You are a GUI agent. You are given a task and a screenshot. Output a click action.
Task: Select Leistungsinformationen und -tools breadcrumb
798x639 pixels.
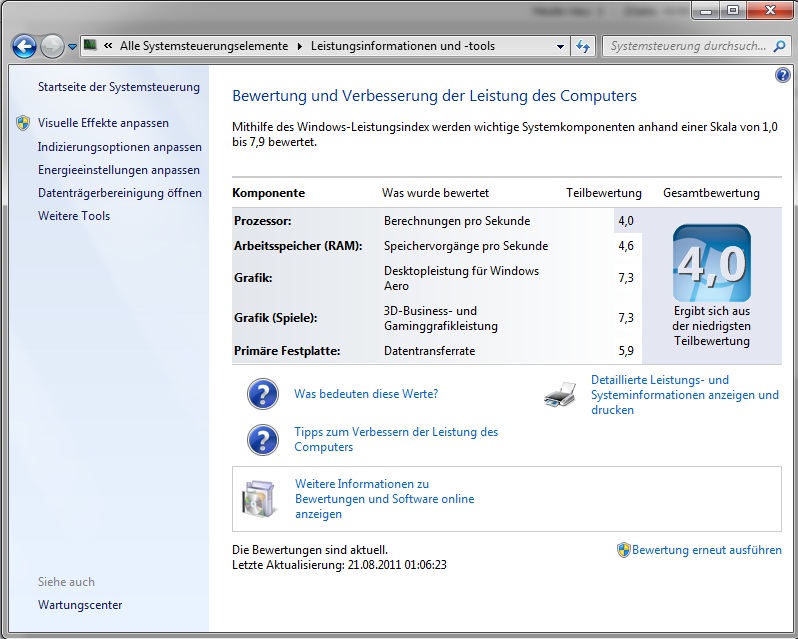click(403, 46)
